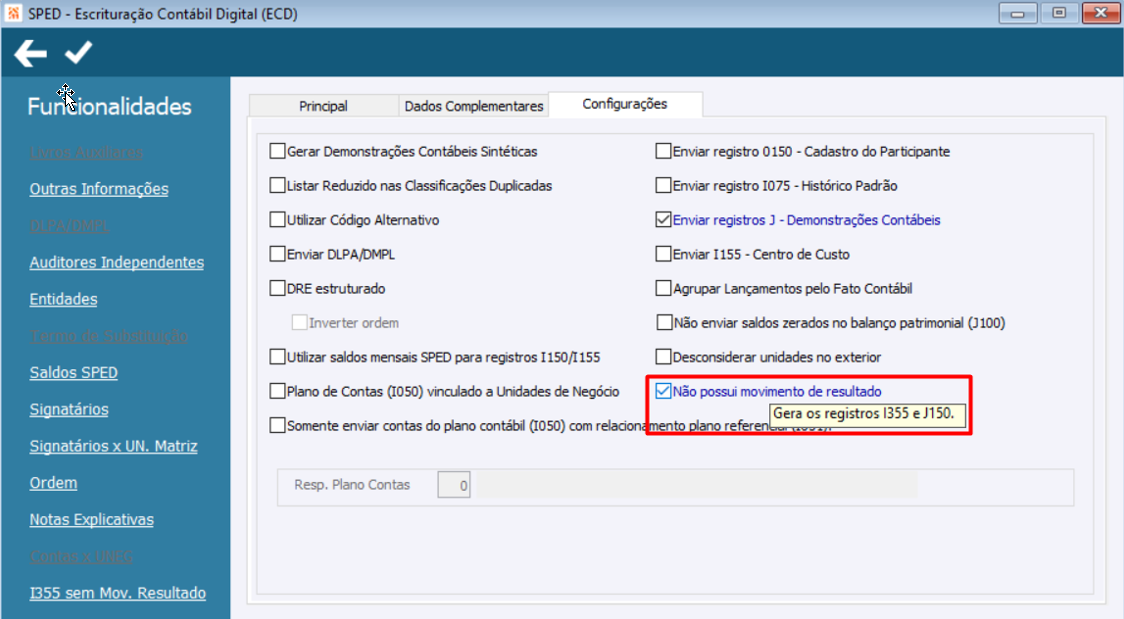Screen dimensions: 1124x619
Task: Enable Enviar I155 Centro de Custo
Action: click(663, 254)
